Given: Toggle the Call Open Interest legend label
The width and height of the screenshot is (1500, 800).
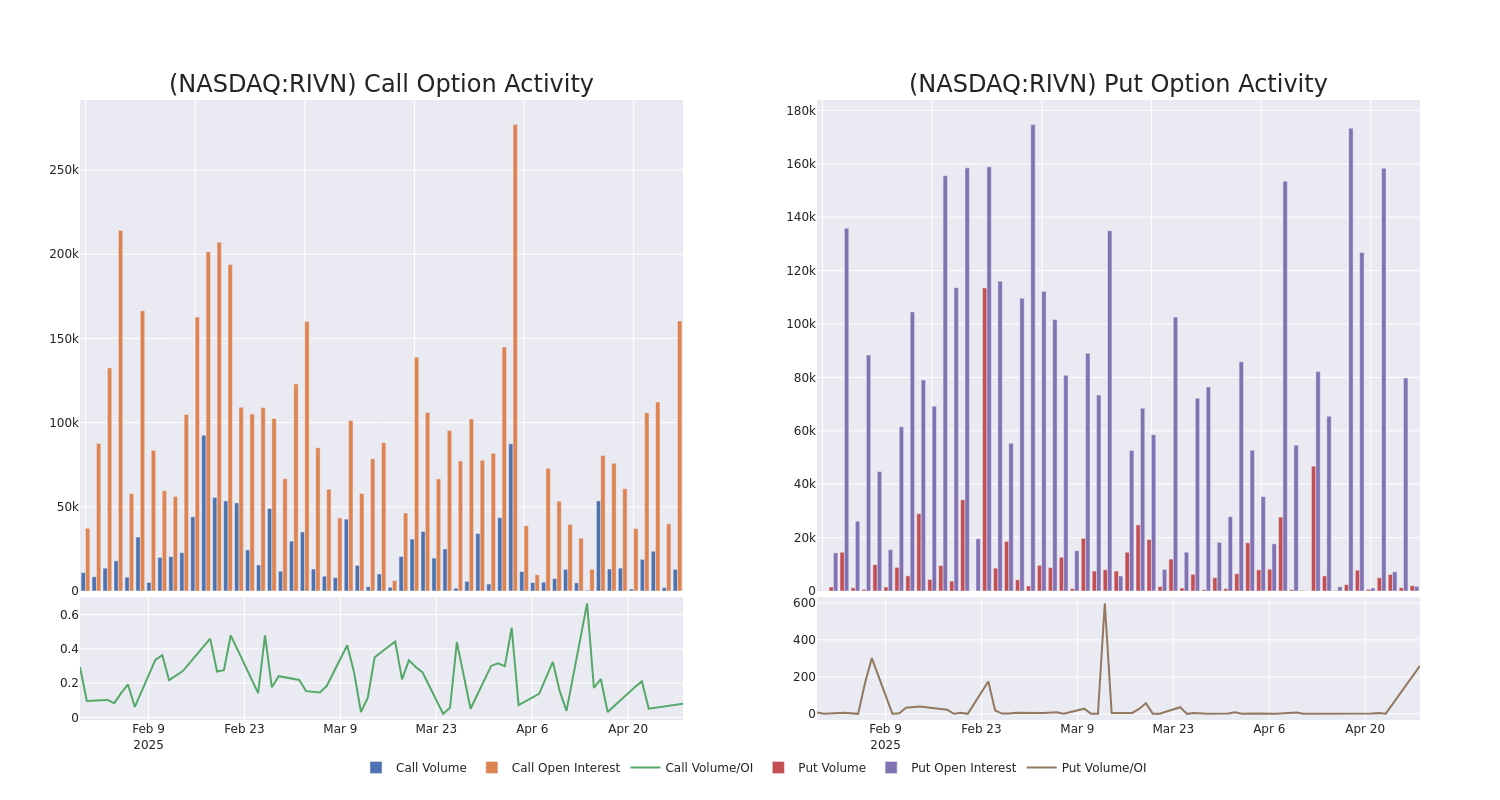Looking at the screenshot, I should click(x=566, y=768).
